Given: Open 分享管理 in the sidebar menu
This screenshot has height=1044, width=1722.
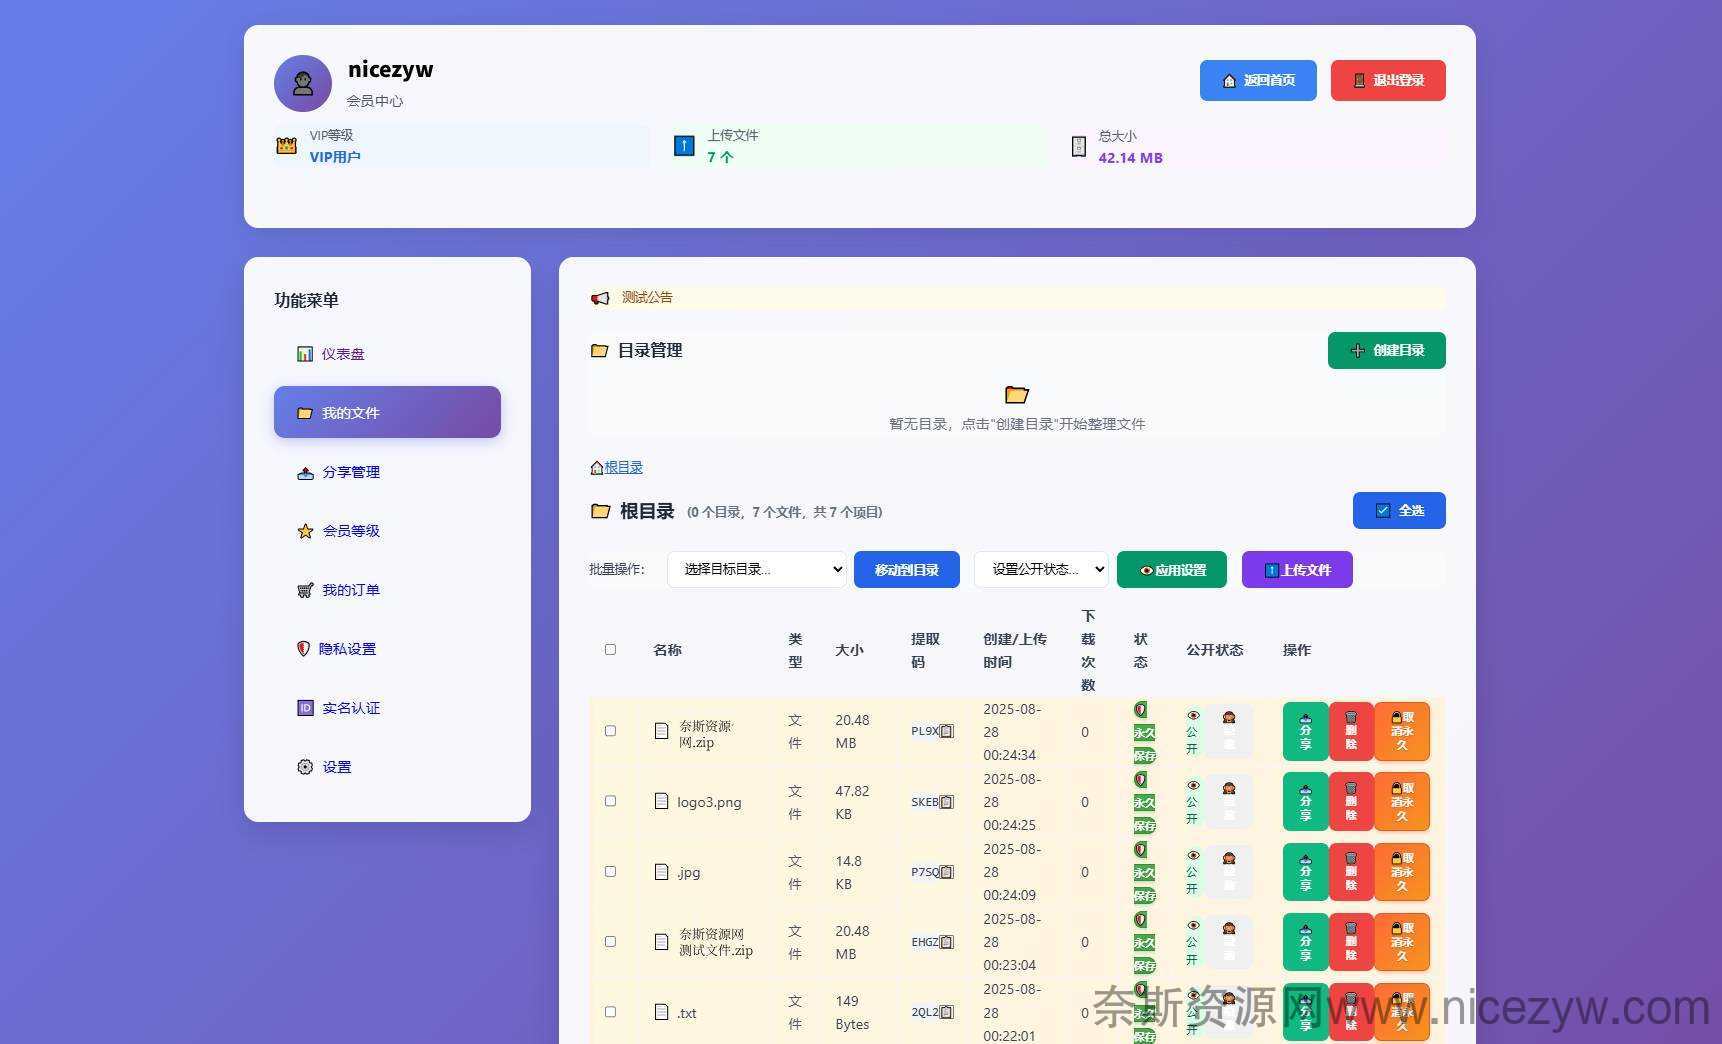Looking at the screenshot, I should point(350,472).
